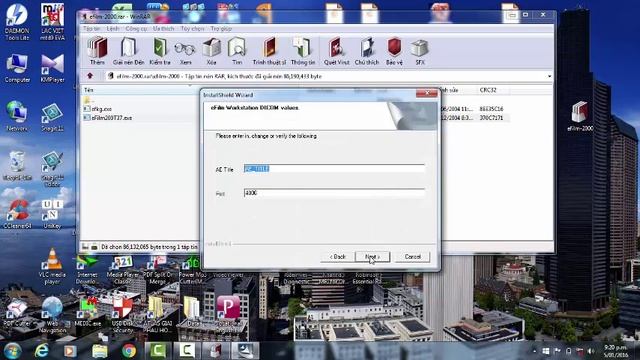Open Windows Explorer from the taskbar
The height and width of the screenshot is (360, 640).
(100, 351)
